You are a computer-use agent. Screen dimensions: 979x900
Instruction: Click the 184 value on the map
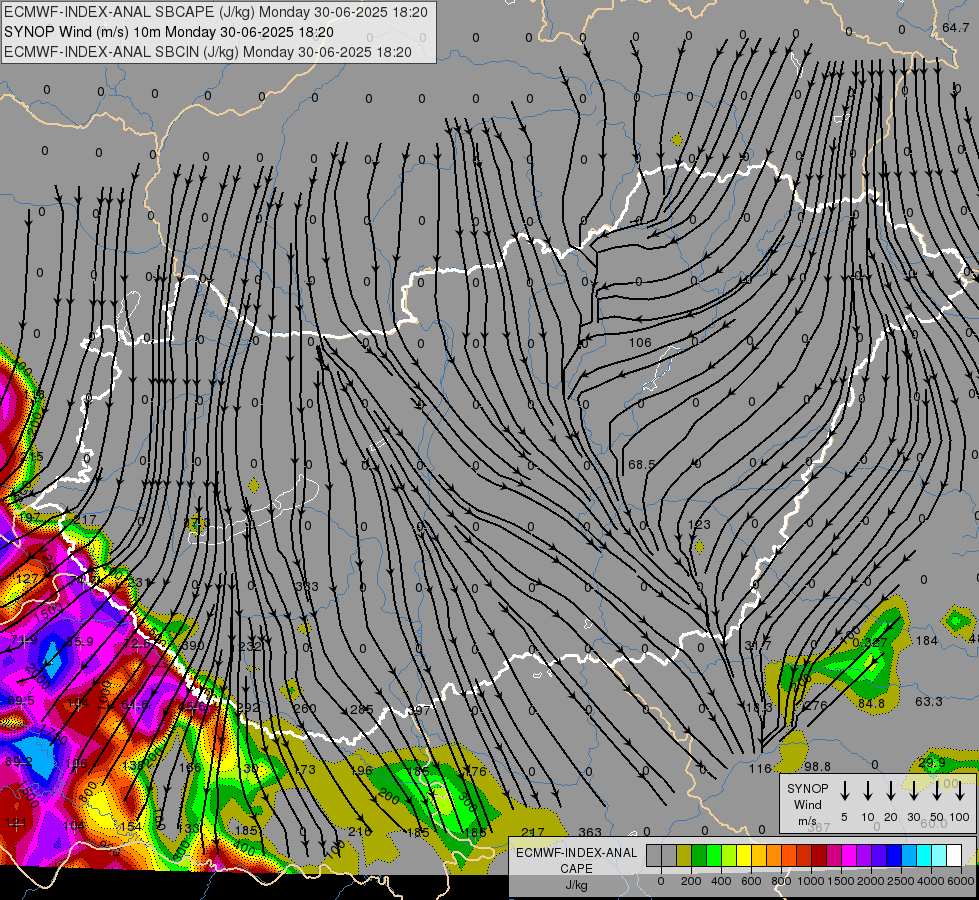(x=927, y=640)
